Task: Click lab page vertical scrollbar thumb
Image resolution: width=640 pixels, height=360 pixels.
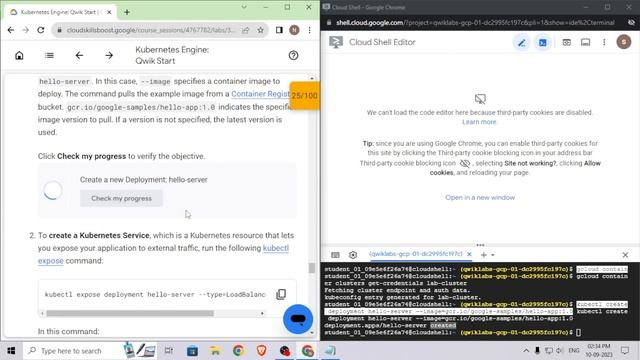Action: (312, 268)
